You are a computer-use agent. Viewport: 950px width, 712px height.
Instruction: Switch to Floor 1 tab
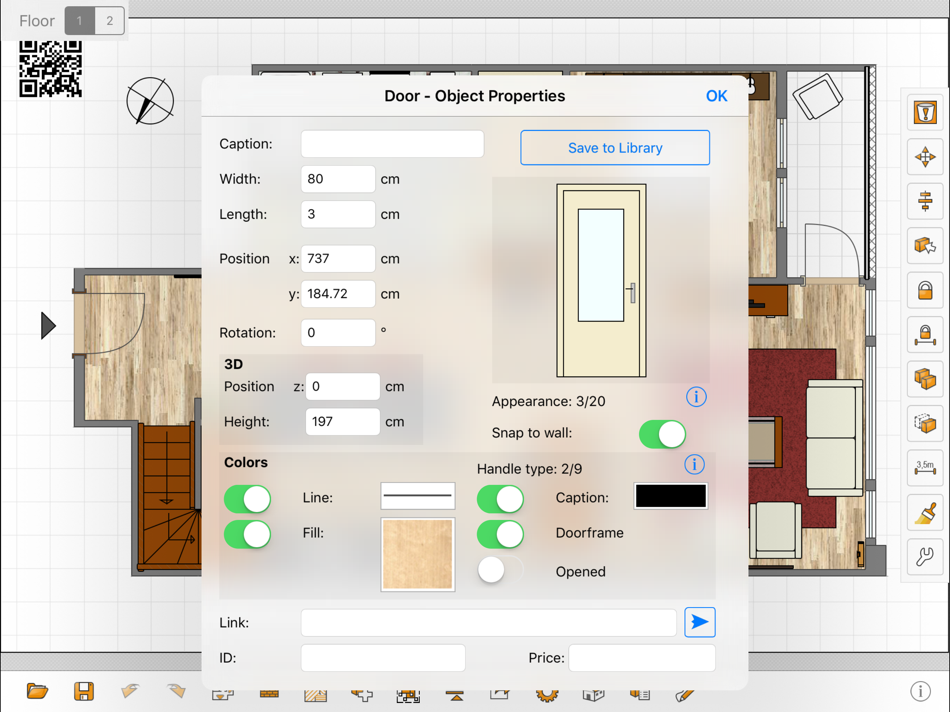click(x=79, y=21)
